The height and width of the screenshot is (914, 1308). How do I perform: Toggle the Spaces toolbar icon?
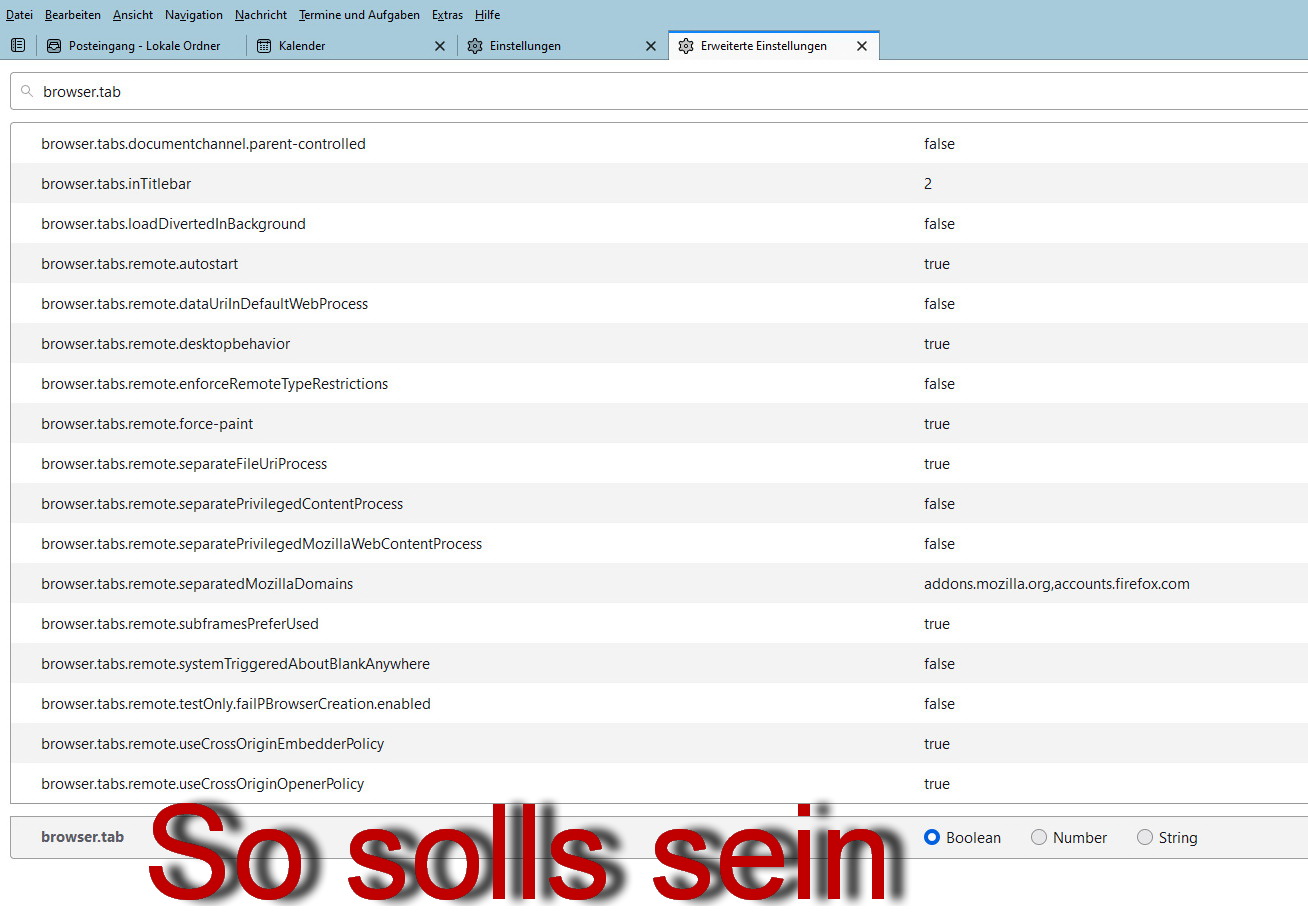[x=18, y=45]
